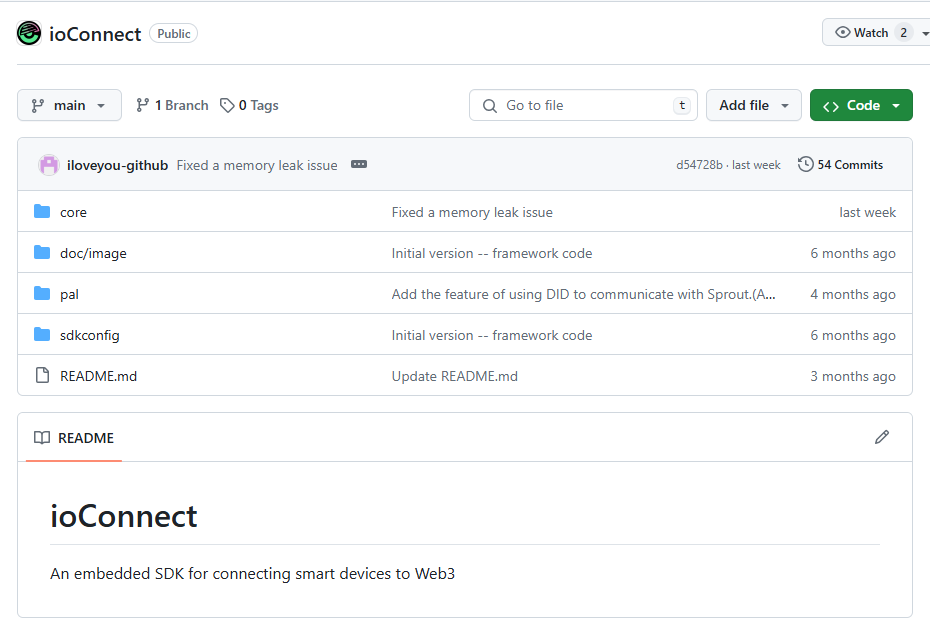
Task: Click the magnifier icon in Go to file
Action: coord(490,106)
